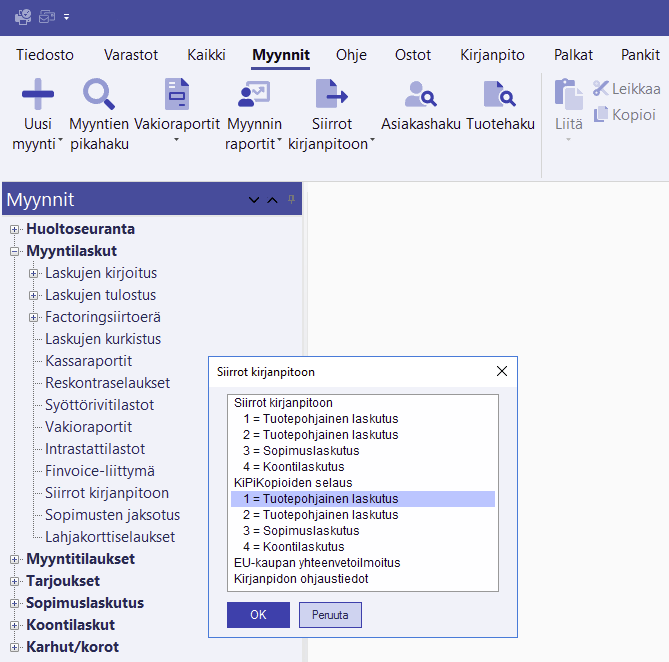Click the Vakioraportit document icon

pyautogui.click(x=176, y=95)
